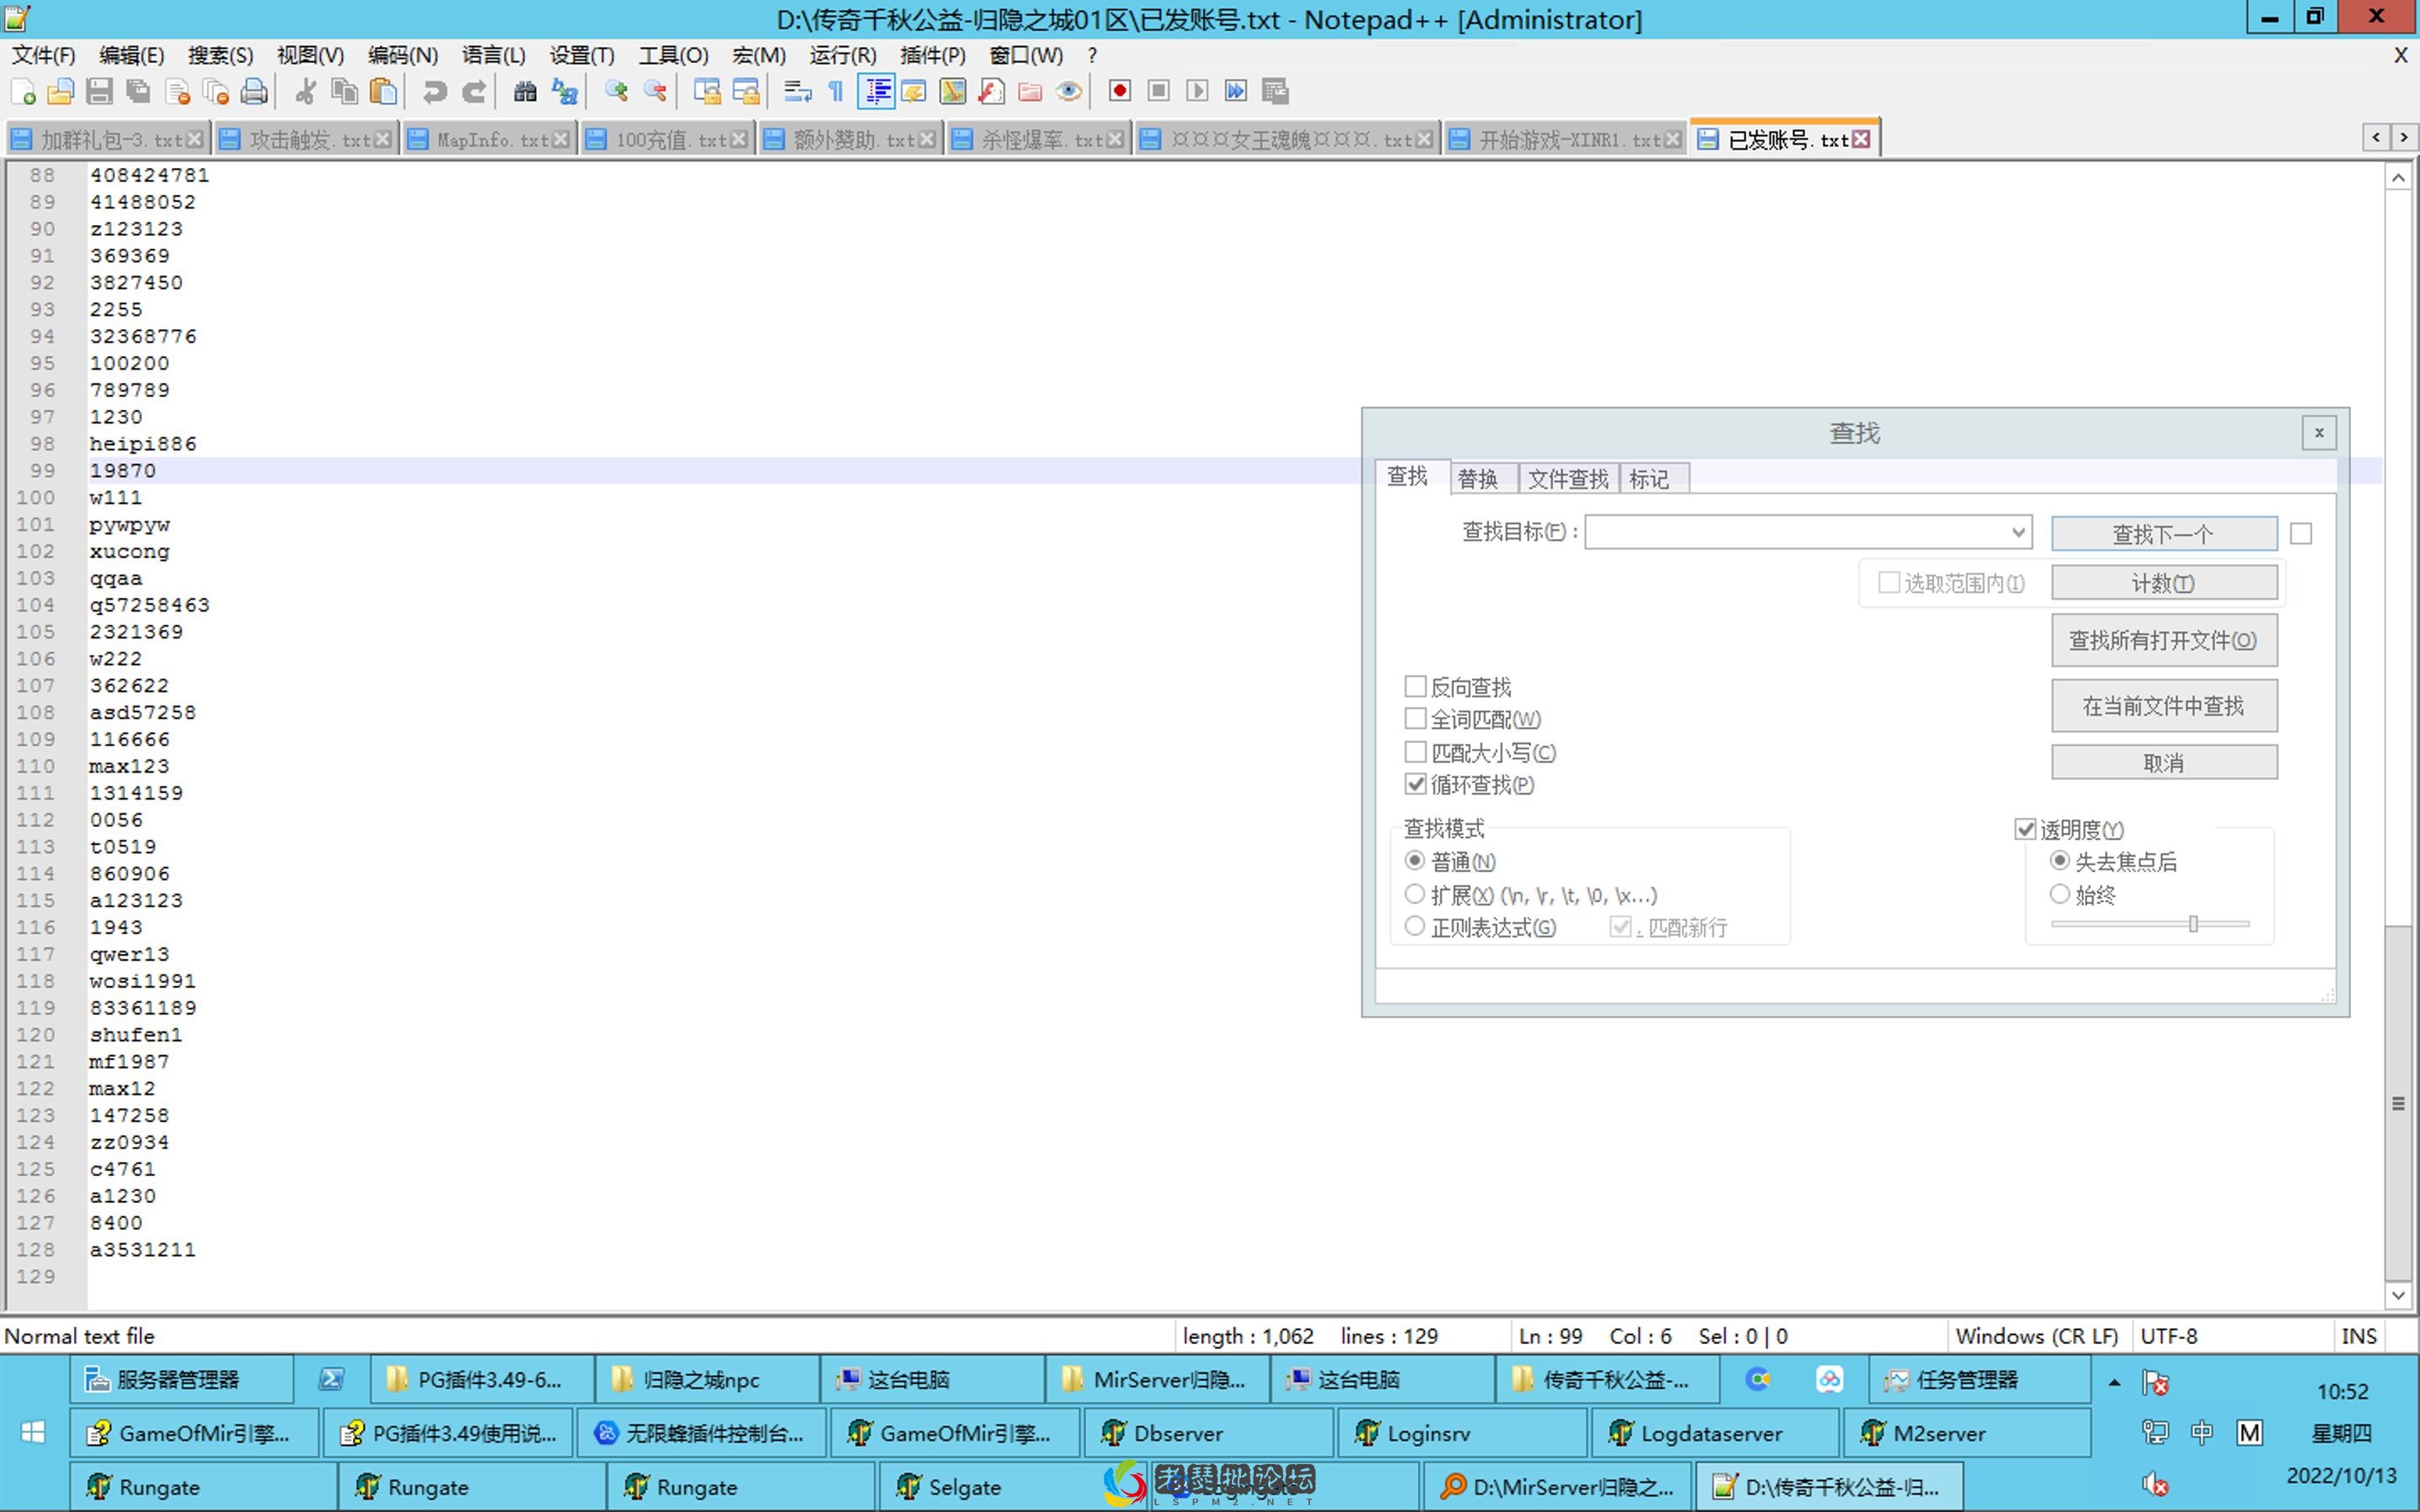Check the 全词匹配 checkbox
The height and width of the screenshot is (1512, 2420).
pos(1415,718)
